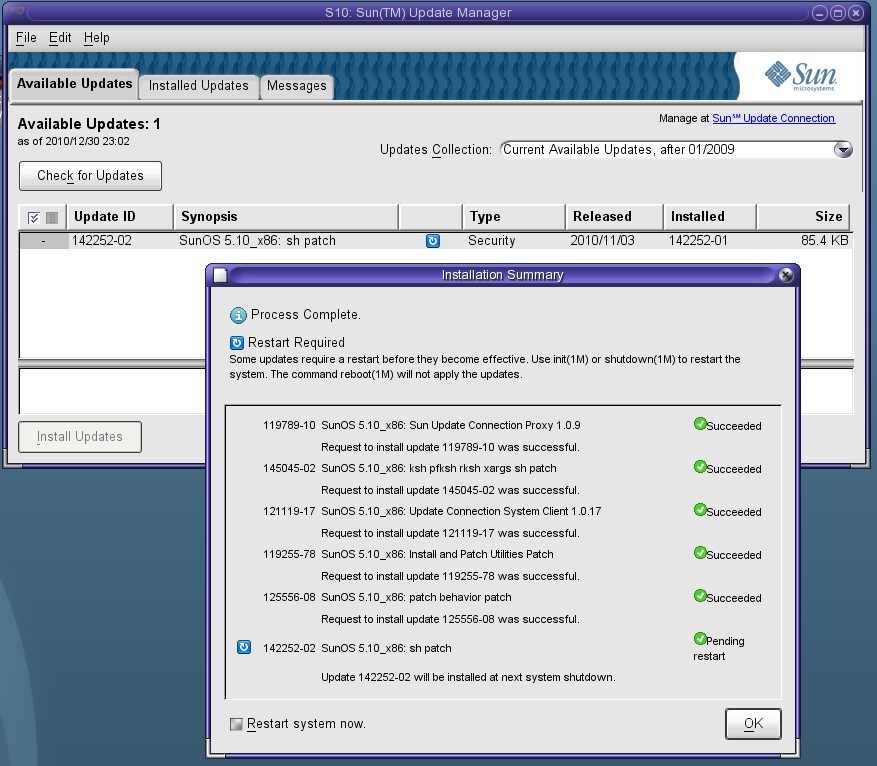Toggle the selection box for update 142252-02

click(44, 241)
